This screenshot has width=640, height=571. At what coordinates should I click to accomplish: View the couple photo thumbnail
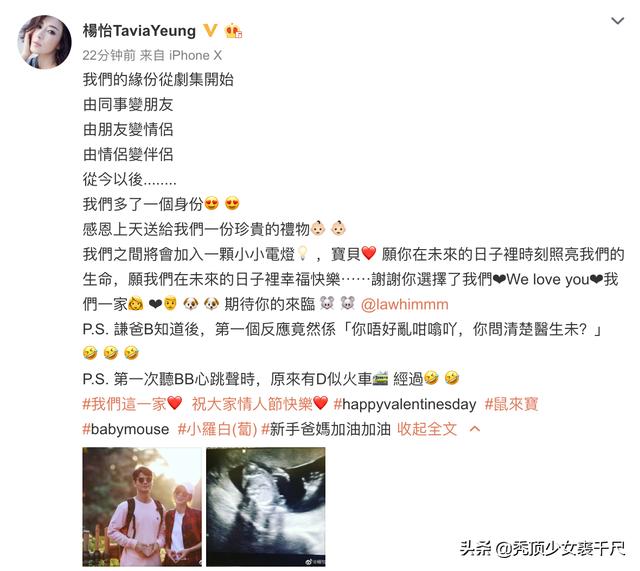click(142, 507)
